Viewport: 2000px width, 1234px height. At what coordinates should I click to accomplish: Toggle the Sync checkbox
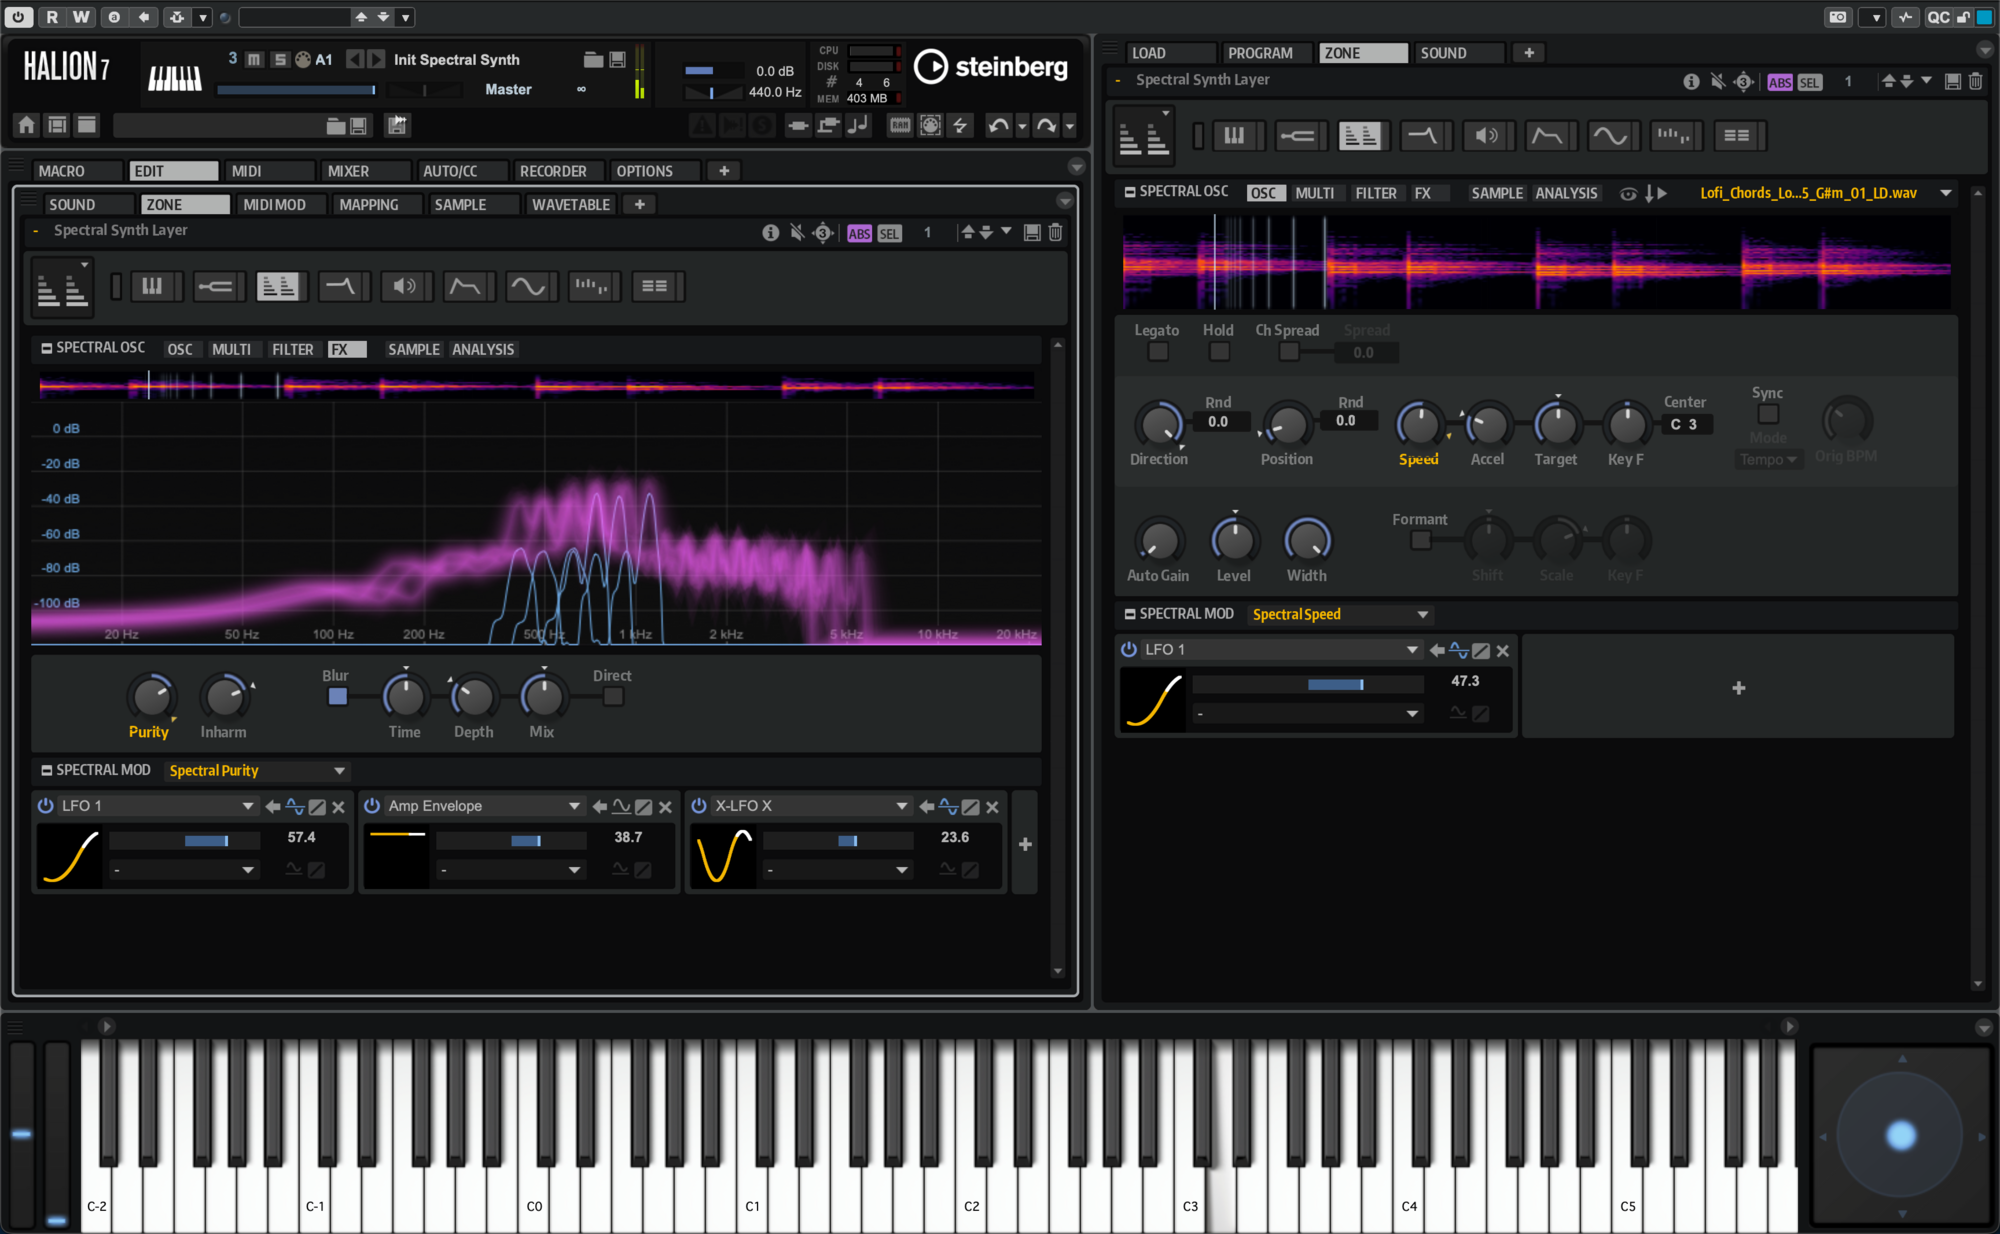(1768, 414)
